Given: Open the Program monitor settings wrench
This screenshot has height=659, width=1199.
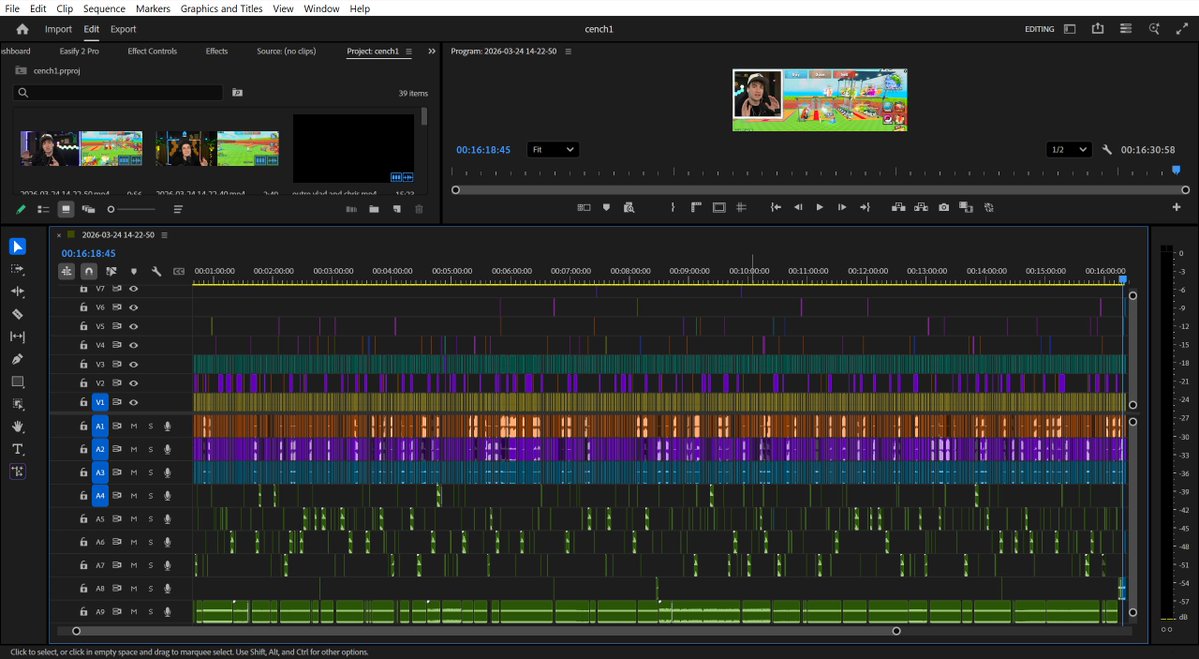Looking at the screenshot, I should click(x=1106, y=149).
